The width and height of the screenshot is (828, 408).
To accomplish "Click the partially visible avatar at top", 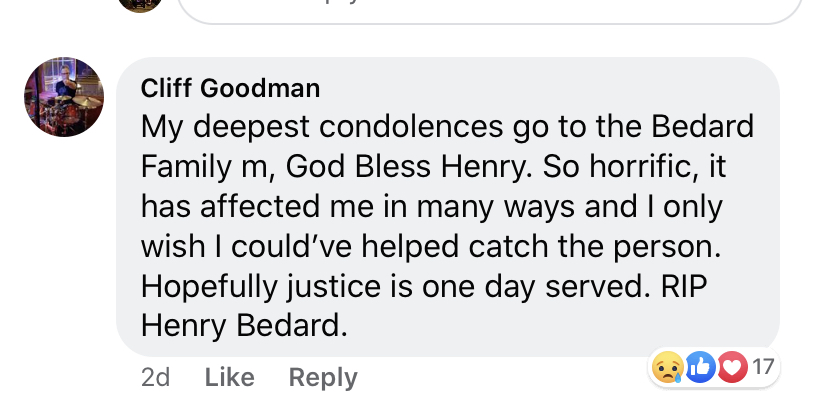I will point(139,4).
